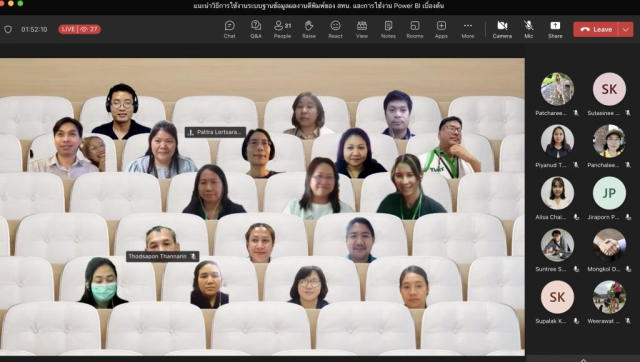
Task: Expand the Leave options arrow
Action: tap(626, 29)
